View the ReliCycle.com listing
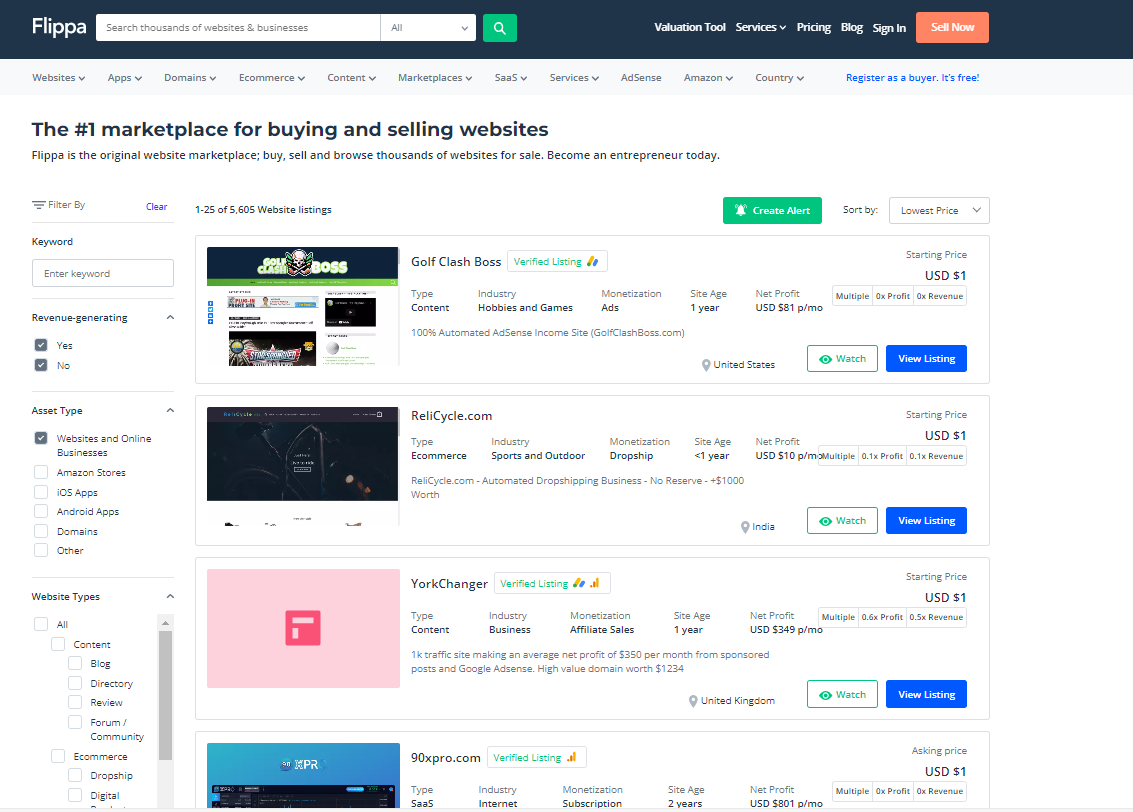The image size is (1133, 812). point(926,520)
